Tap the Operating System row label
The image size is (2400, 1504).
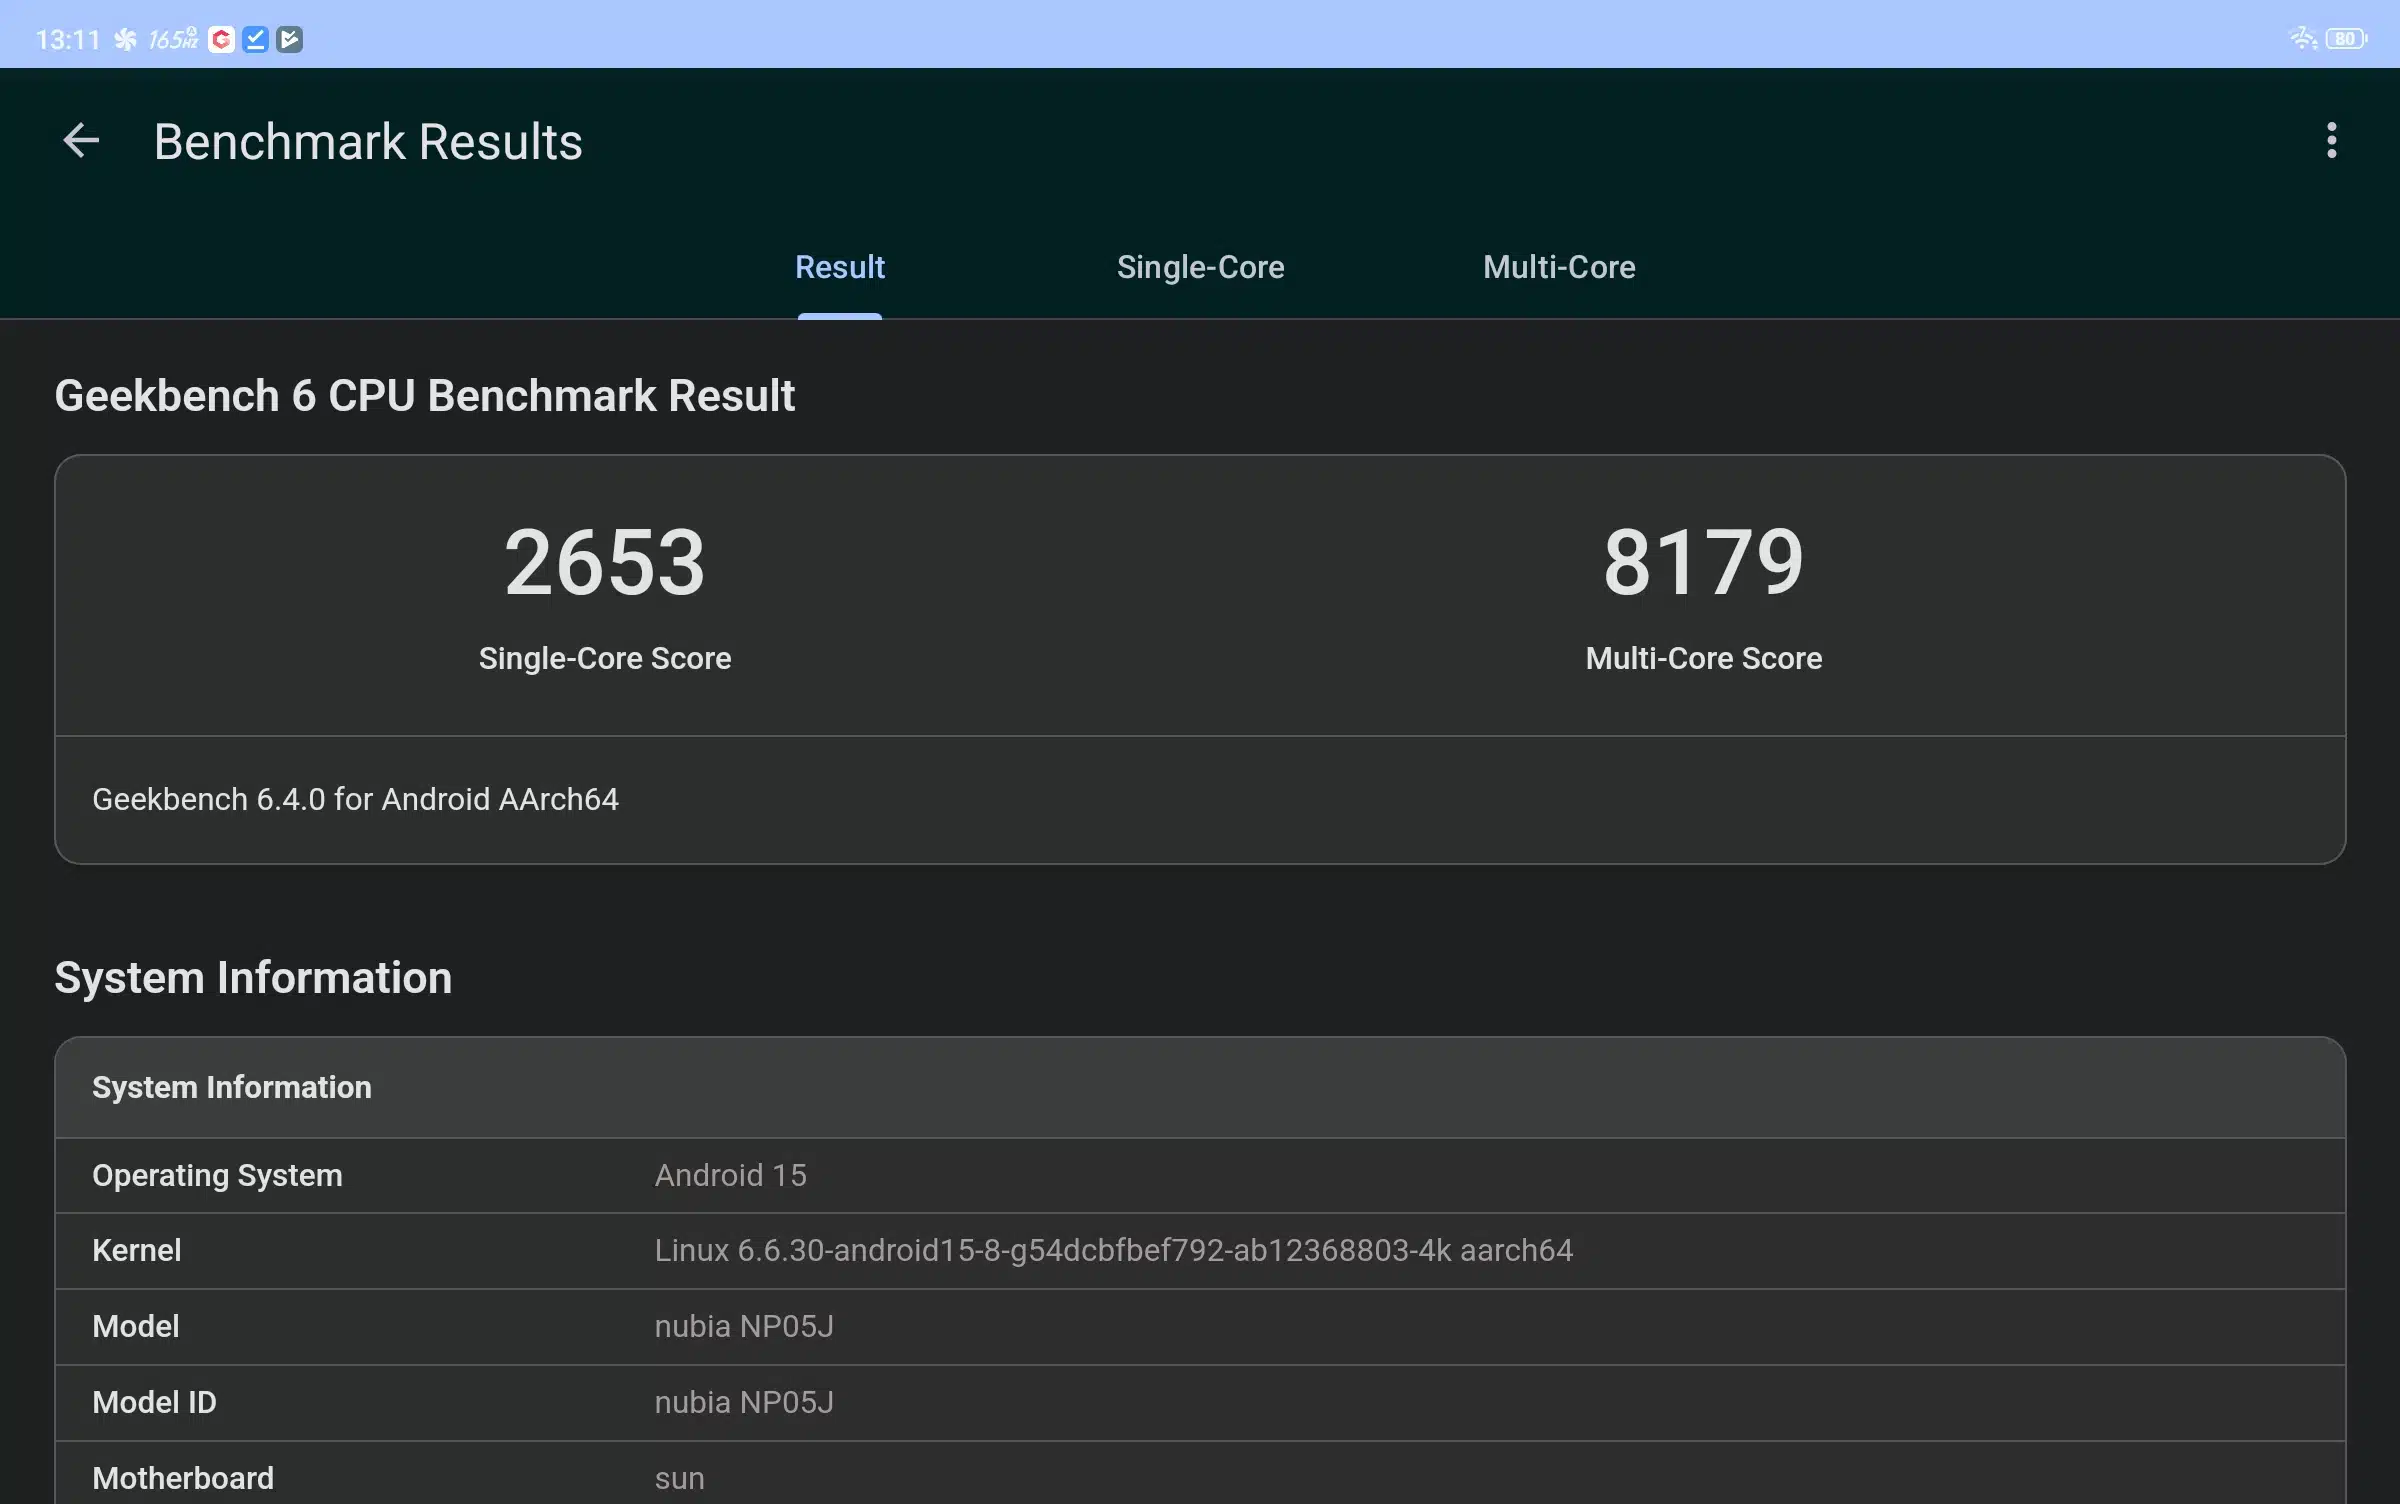point(217,1175)
